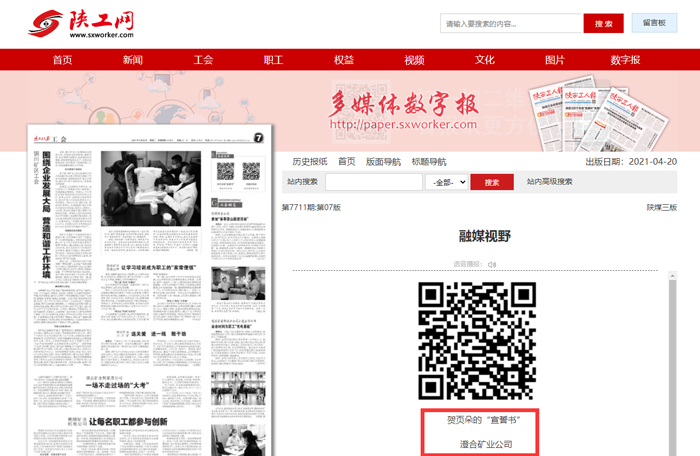Open 首页 in the red navigation bar
Image resolution: width=700 pixels, height=456 pixels.
[x=62, y=60]
